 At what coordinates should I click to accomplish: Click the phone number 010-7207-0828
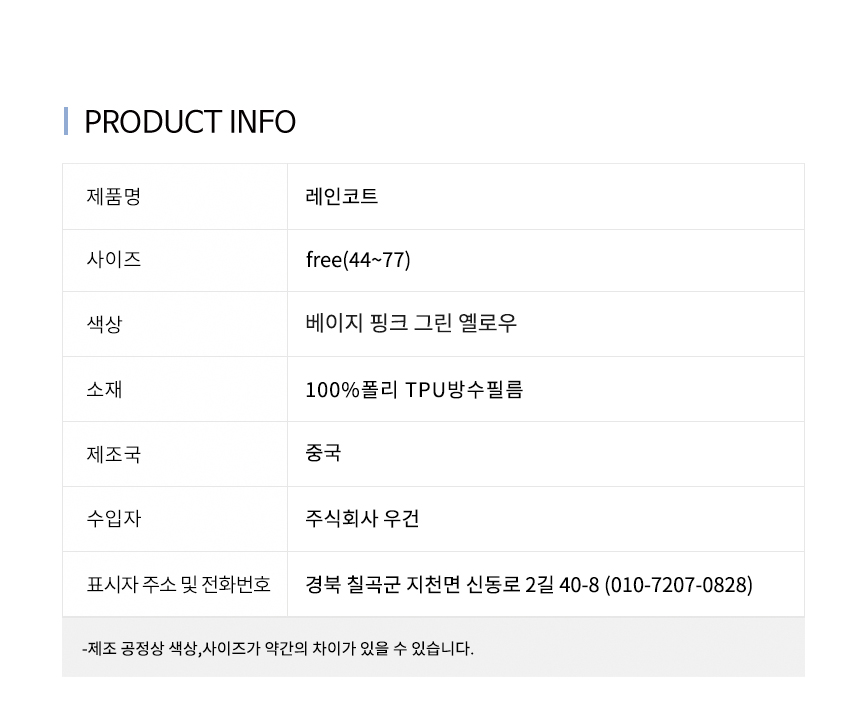[679, 585]
